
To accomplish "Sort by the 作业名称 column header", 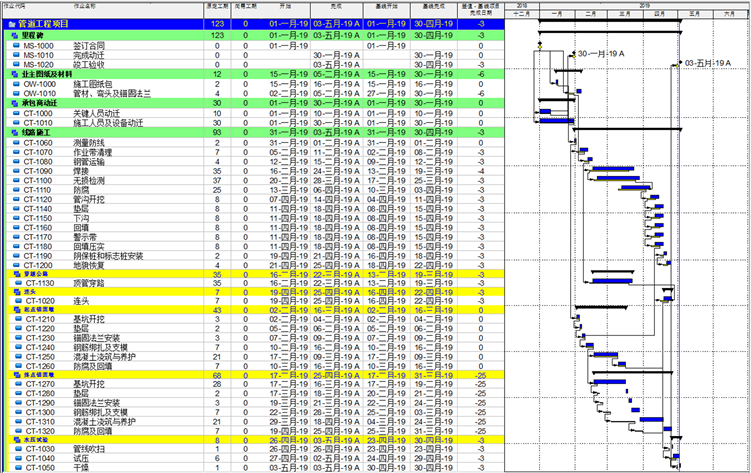I will (86, 6).
